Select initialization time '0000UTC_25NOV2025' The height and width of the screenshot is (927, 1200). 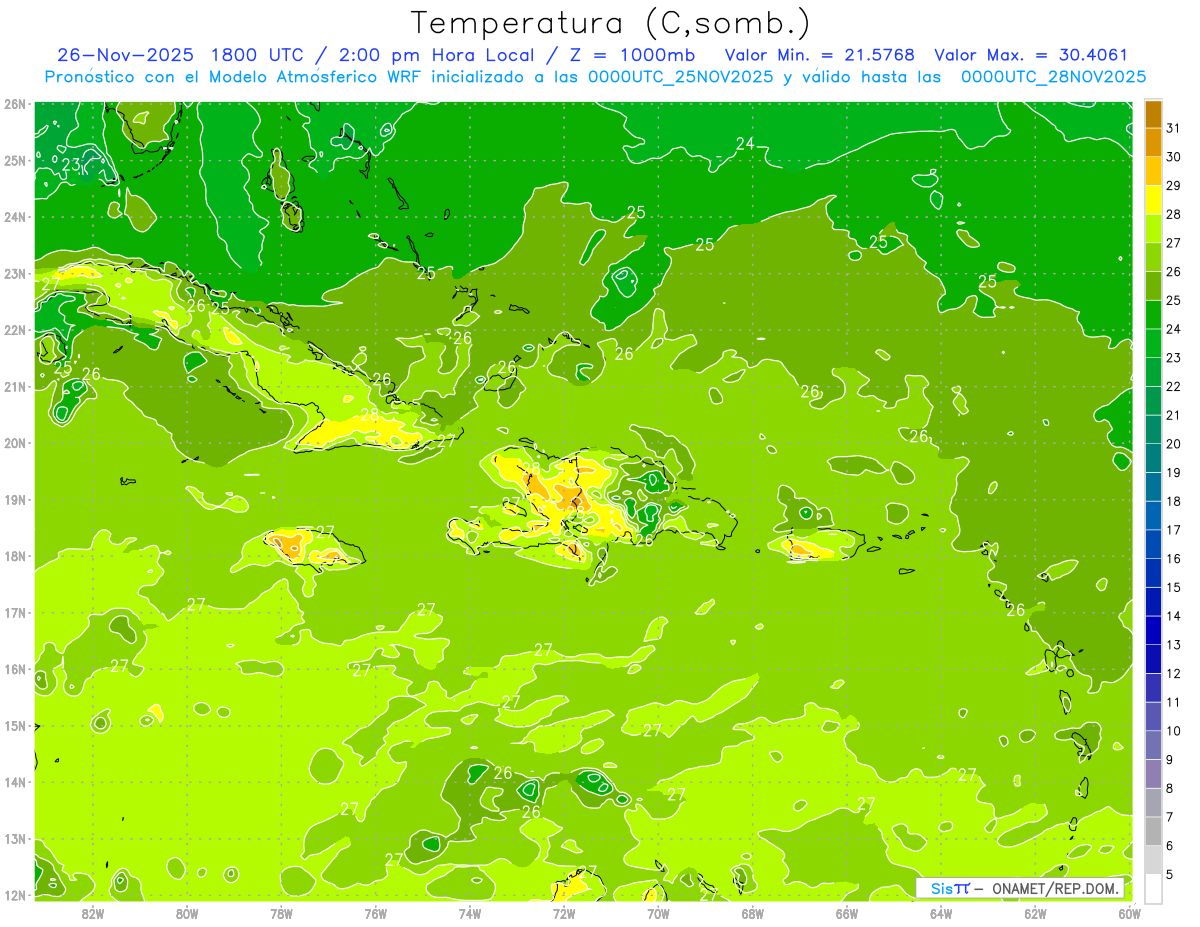point(680,77)
